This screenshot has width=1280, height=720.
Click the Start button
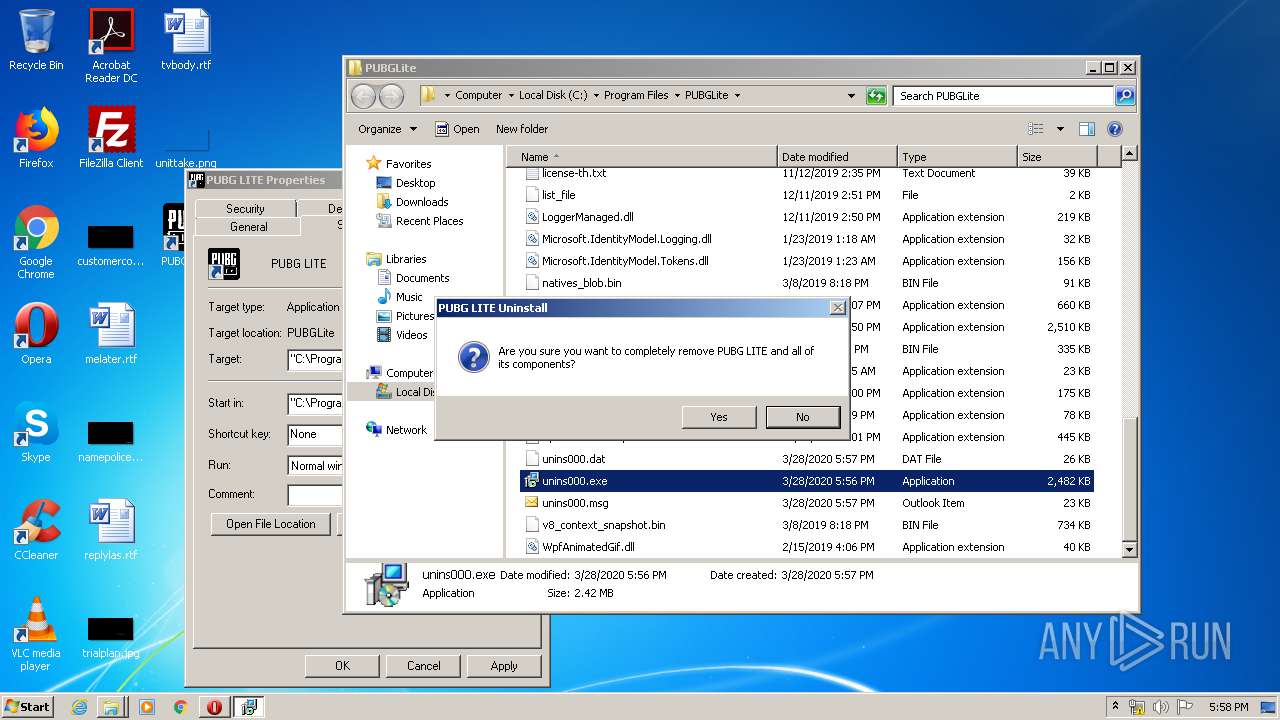[x=27, y=707]
